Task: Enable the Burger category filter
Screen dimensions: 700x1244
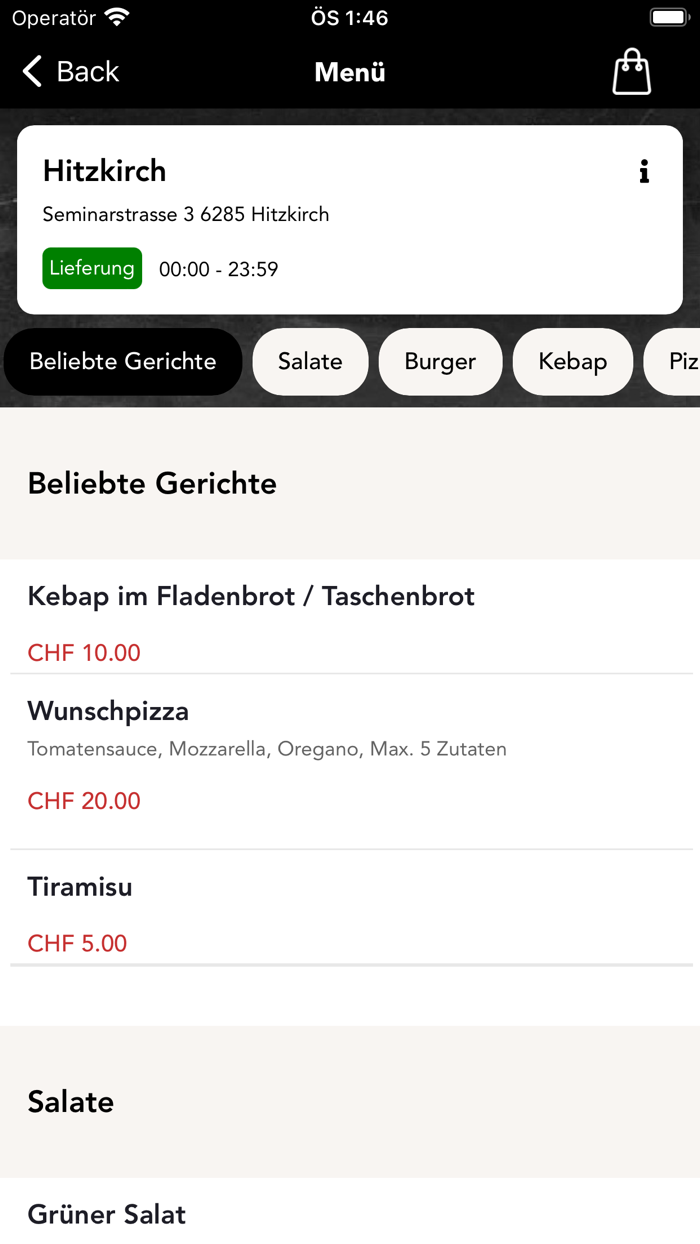Action: click(440, 361)
